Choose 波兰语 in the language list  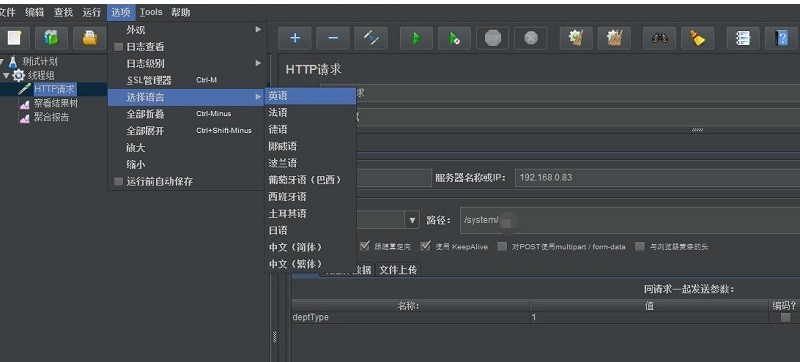click(x=310, y=163)
